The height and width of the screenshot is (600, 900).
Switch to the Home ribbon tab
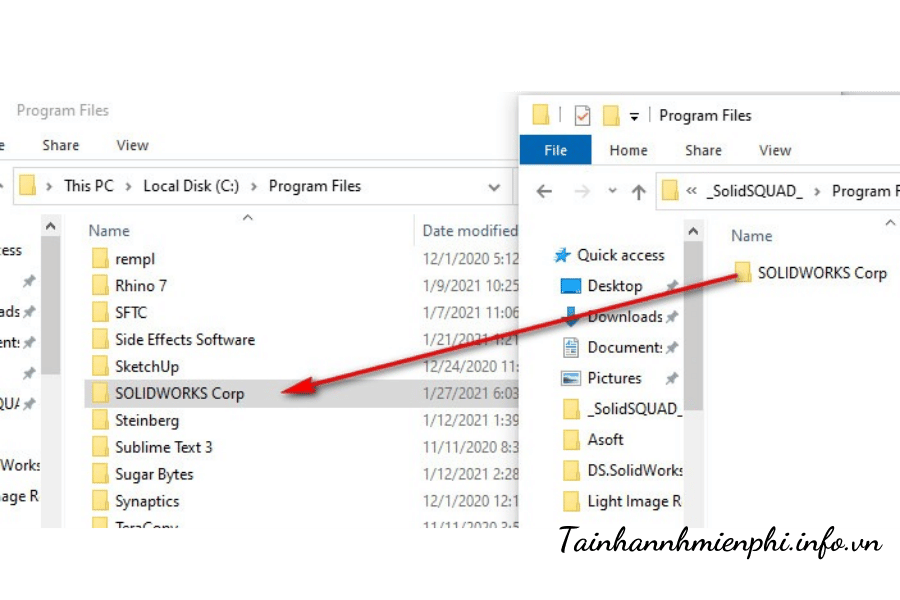(x=628, y=150)
